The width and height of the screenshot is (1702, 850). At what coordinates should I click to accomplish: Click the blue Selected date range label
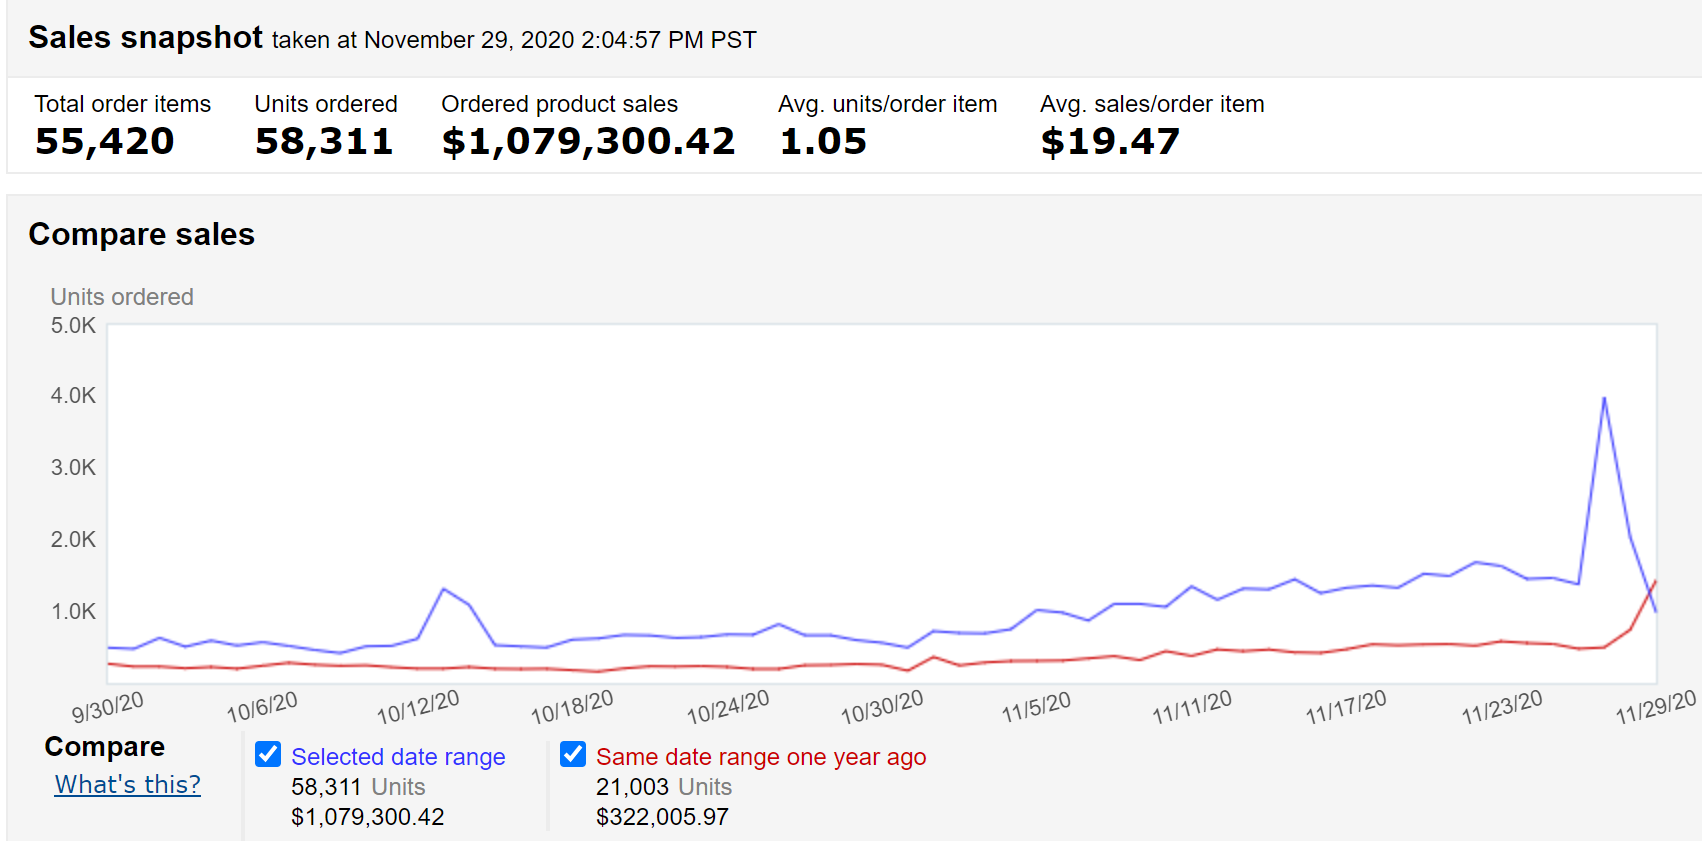(x=398, y=757)
